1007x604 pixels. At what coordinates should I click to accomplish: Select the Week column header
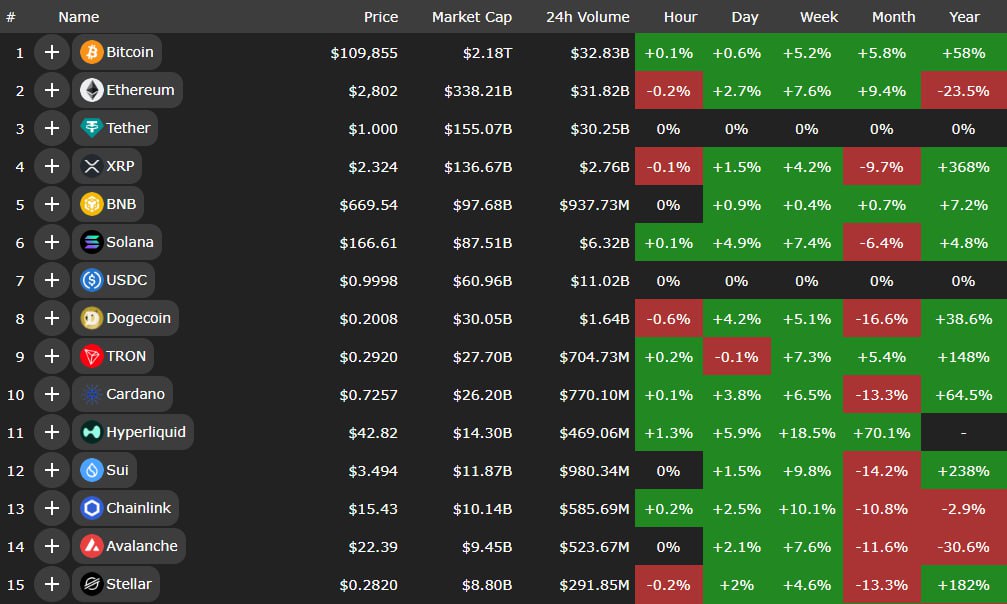[x=818, y=17]
